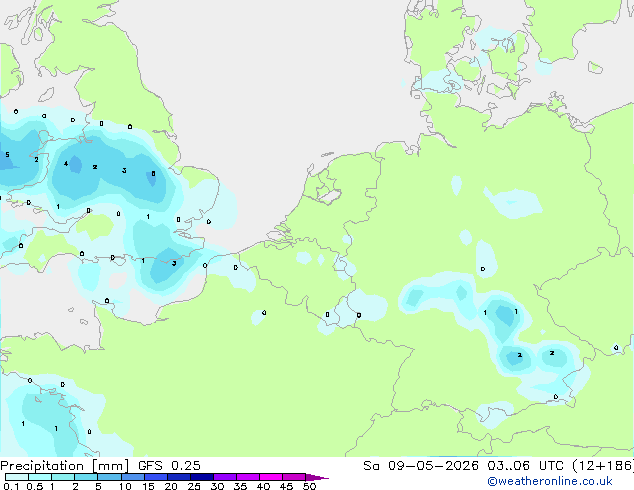The image size is (634, 490).
Task: Click the "10" legend scale label
Action: point(125,486)
